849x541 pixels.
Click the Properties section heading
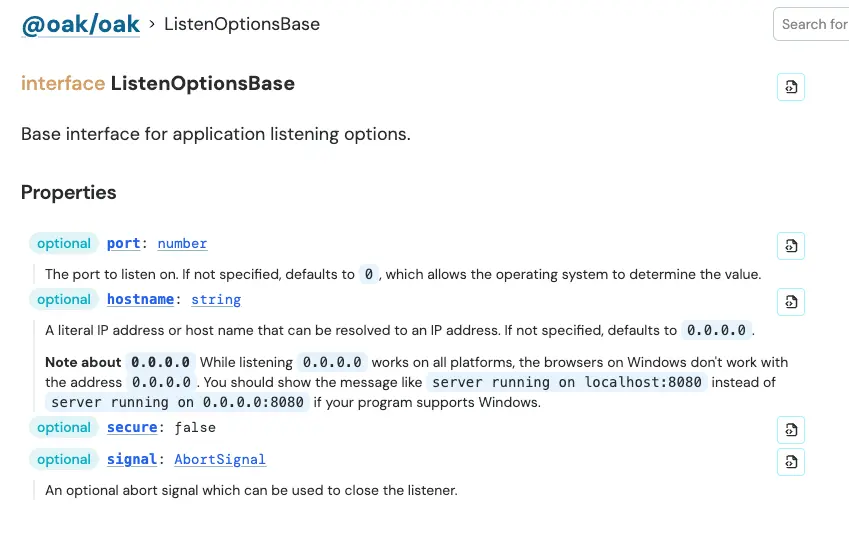tap(69, 192)
